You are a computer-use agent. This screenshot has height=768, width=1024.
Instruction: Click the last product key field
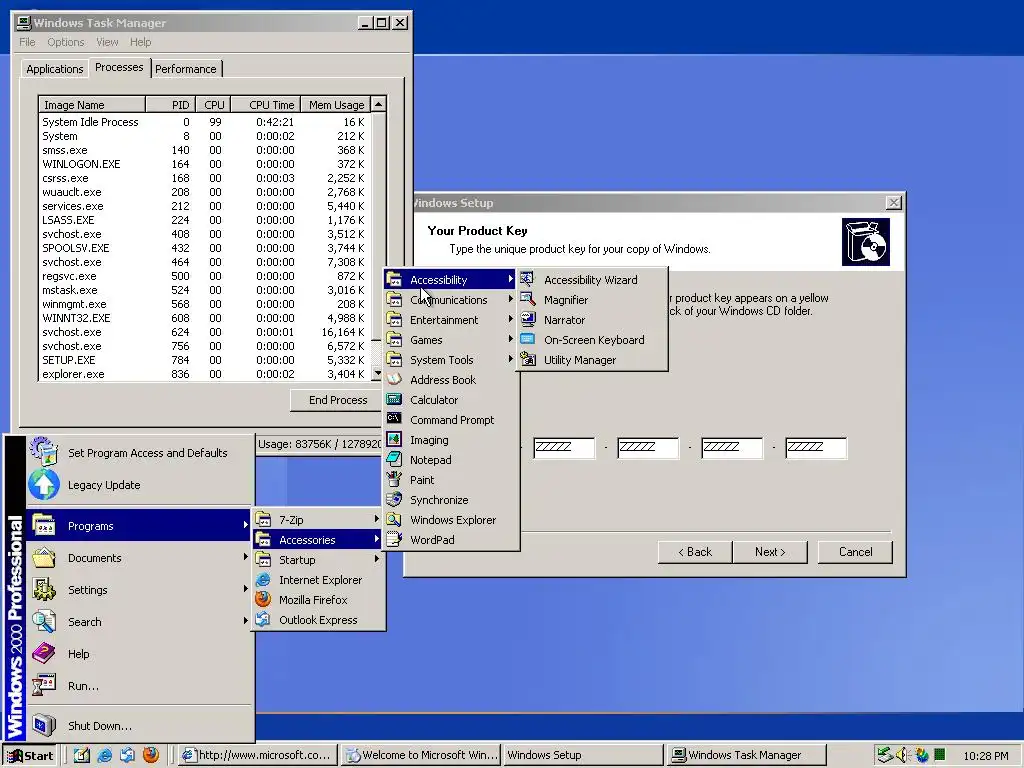[x=816, y=447]
